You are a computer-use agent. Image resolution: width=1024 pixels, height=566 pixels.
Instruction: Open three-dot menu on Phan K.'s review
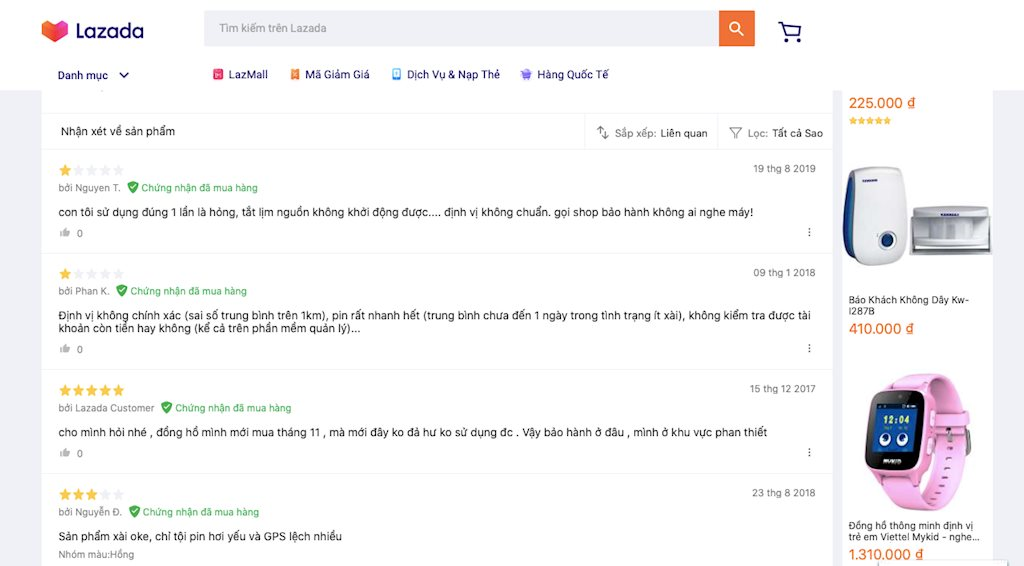tap(809, 348)
